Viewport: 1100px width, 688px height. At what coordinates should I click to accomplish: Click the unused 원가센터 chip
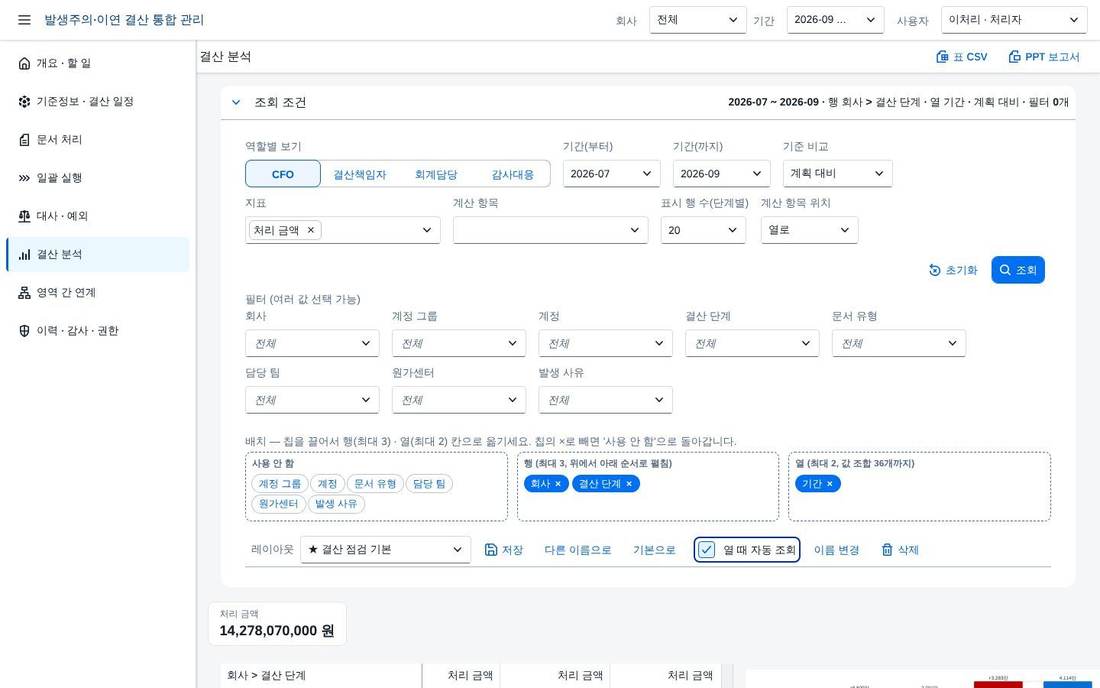click(279, 504)
